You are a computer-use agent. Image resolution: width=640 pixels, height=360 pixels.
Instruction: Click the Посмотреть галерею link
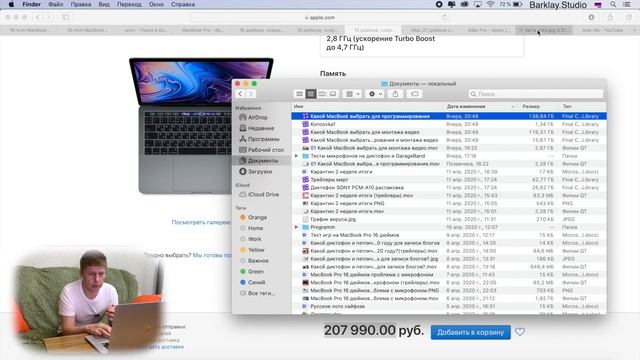pos(201,222)
